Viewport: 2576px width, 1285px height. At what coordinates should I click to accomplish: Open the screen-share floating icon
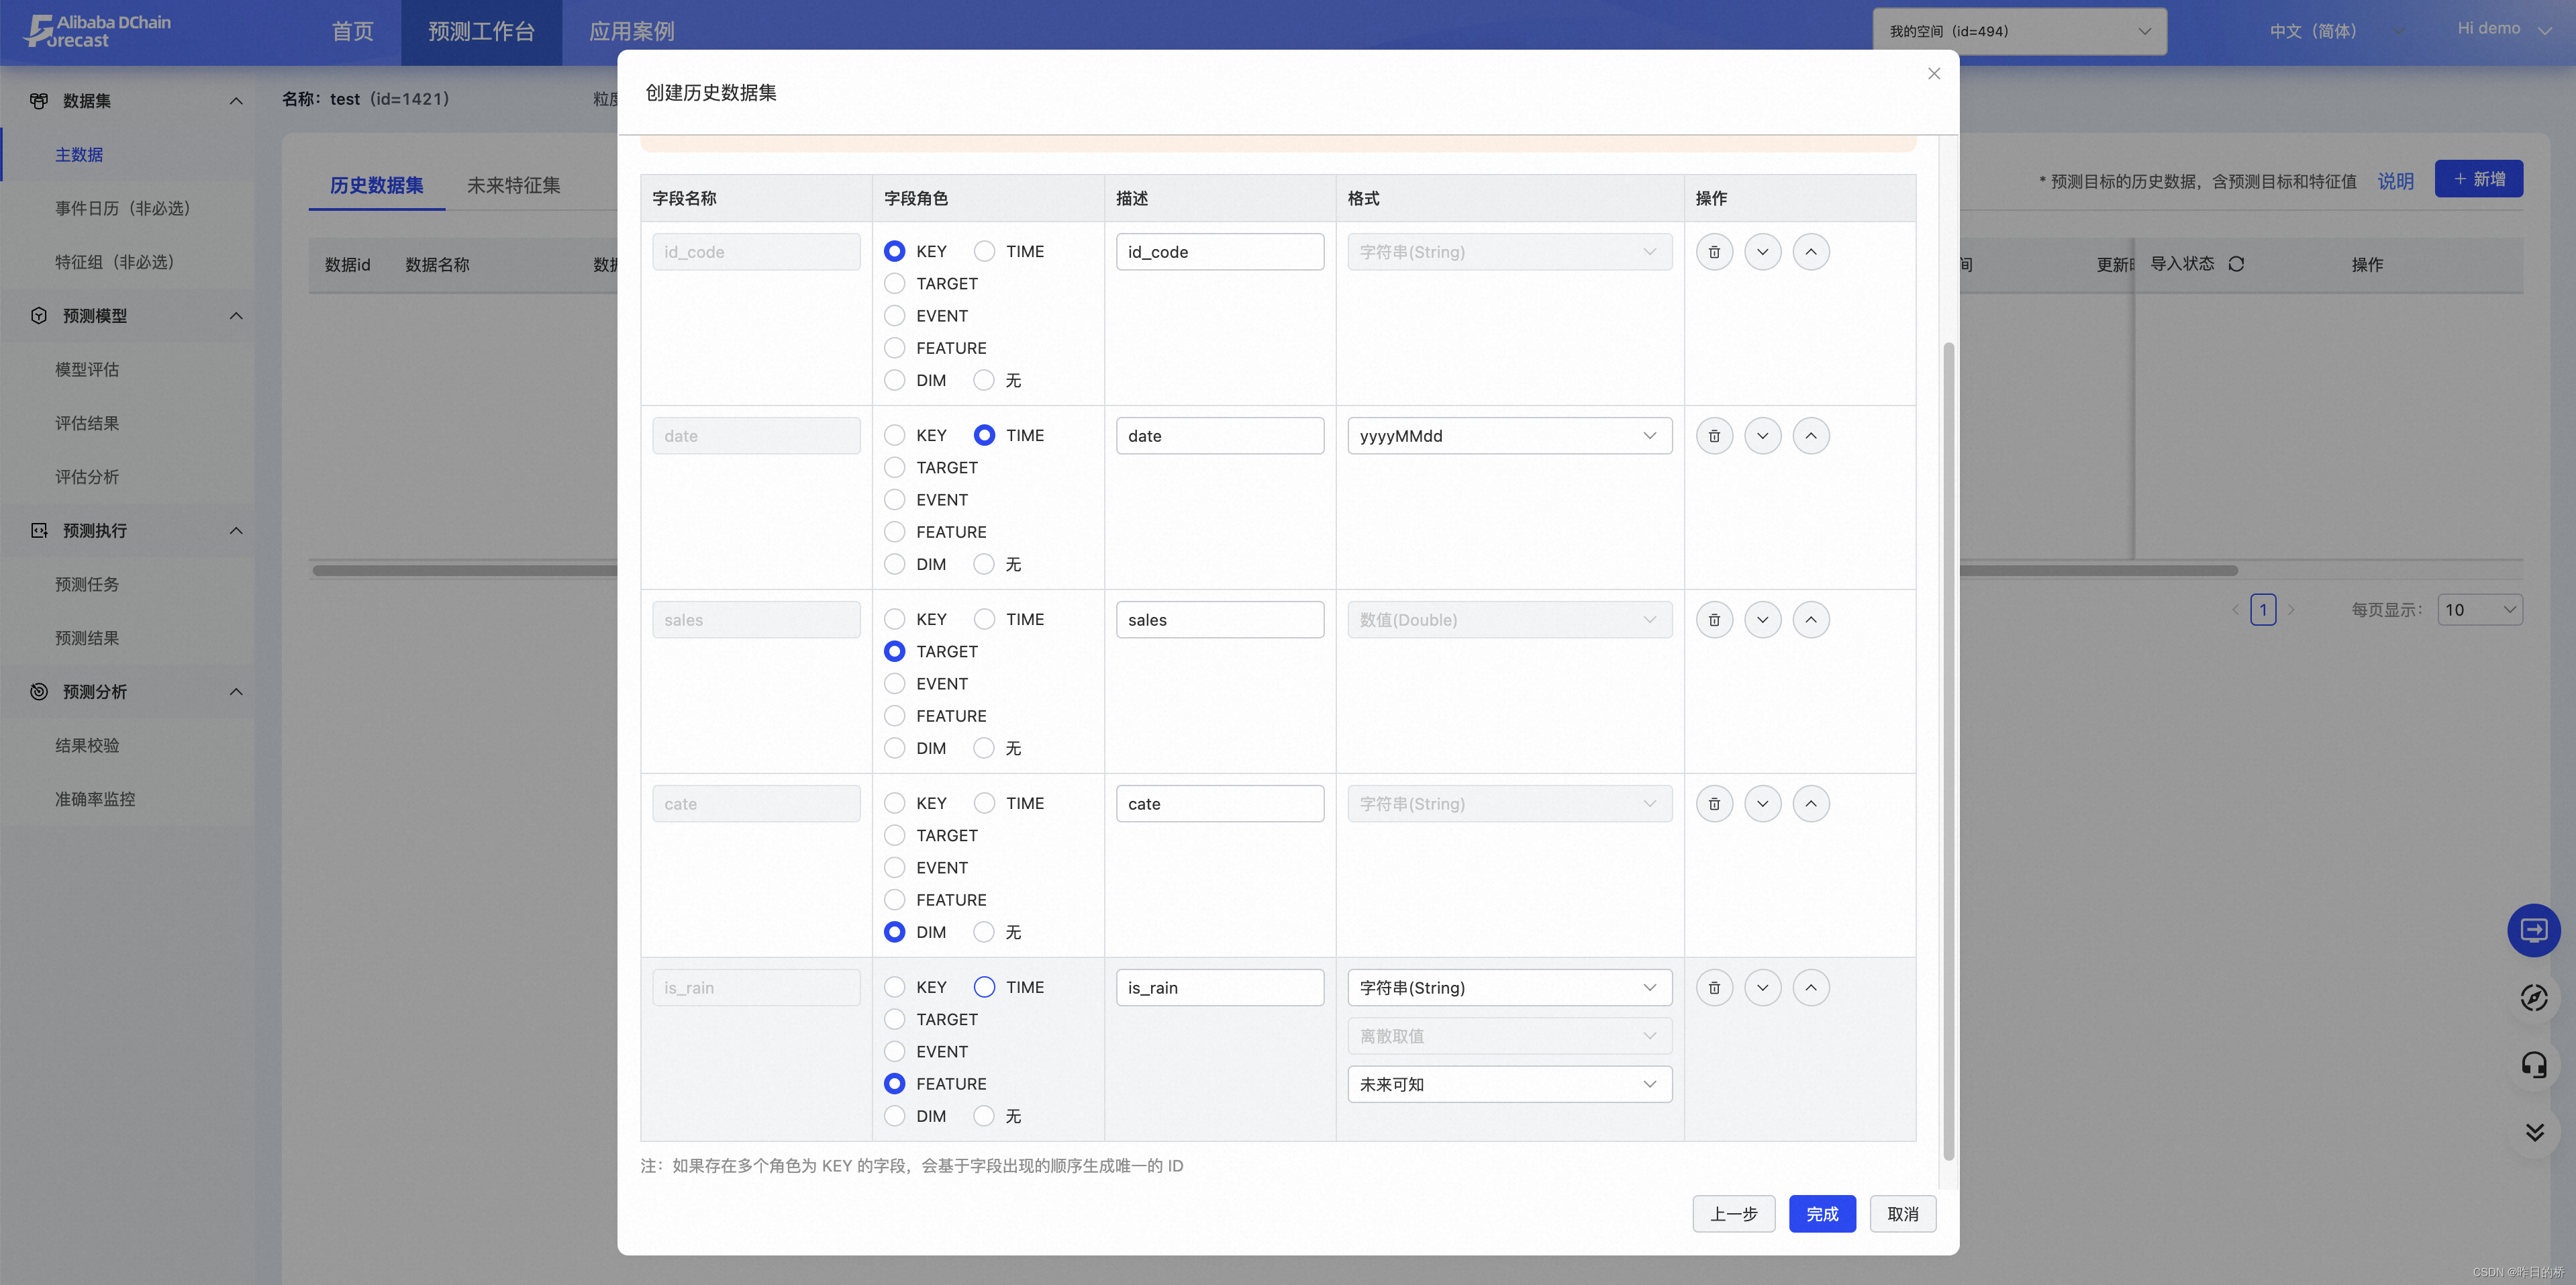(x=2533, y=931)
